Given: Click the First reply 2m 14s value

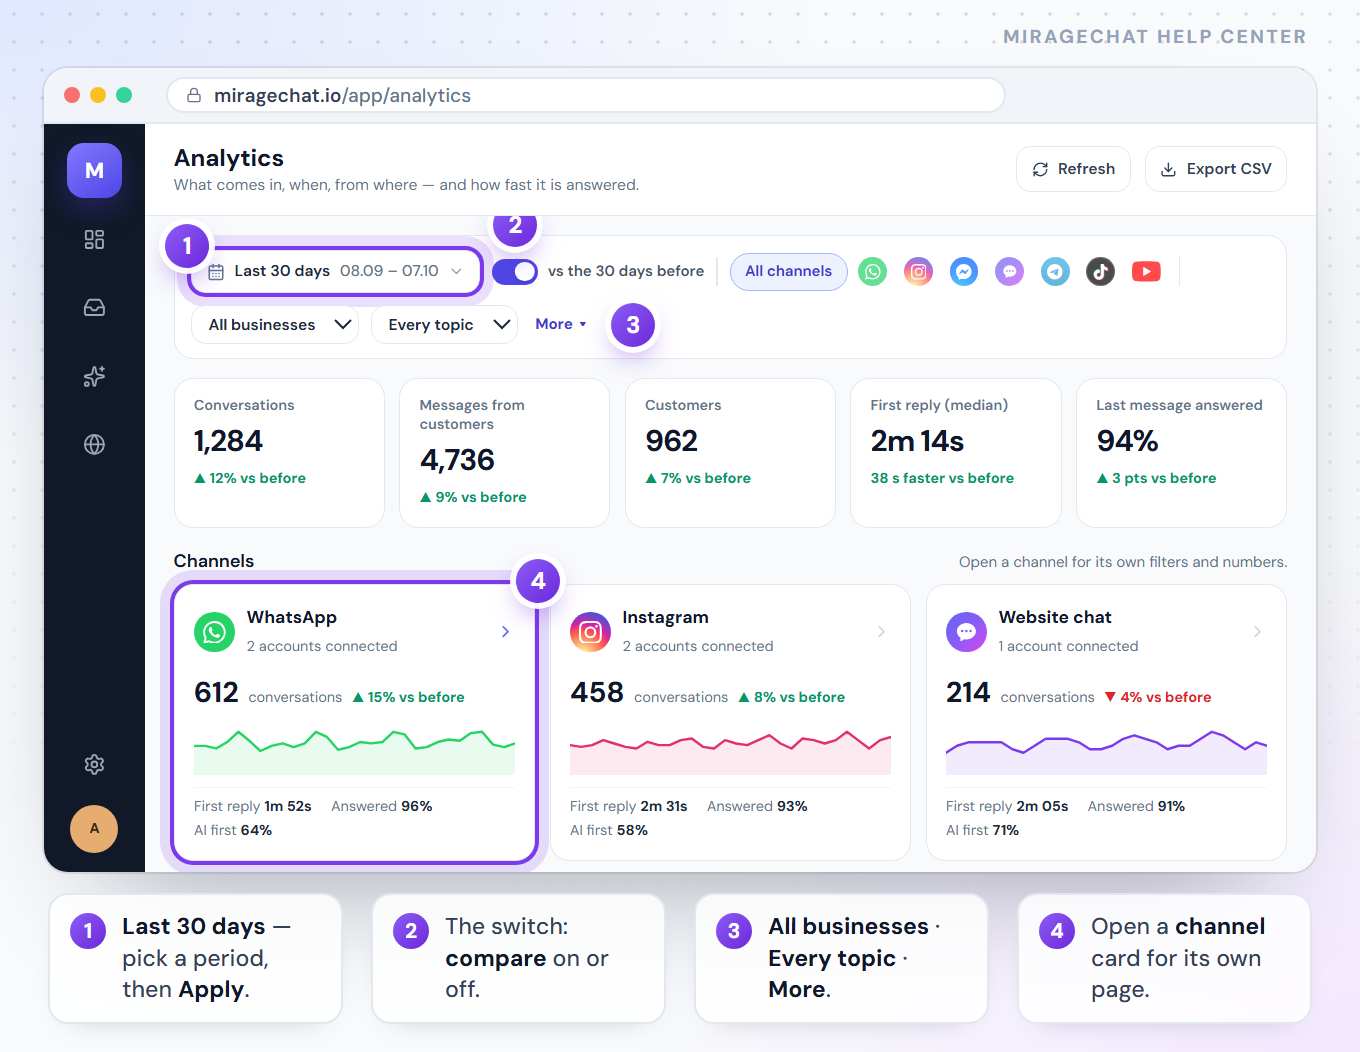Looking at the screenshot, I should click(x=917, y=441).
